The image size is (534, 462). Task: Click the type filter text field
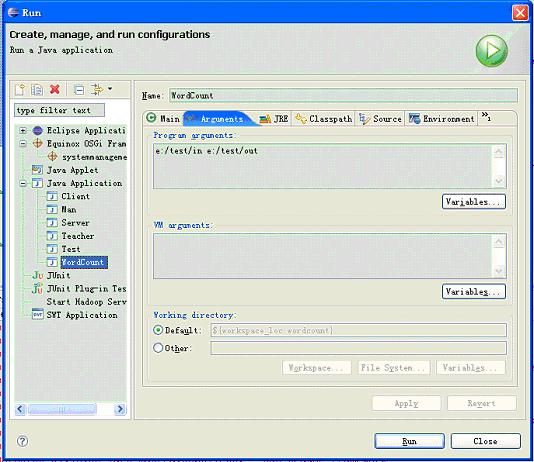(59, 110)
